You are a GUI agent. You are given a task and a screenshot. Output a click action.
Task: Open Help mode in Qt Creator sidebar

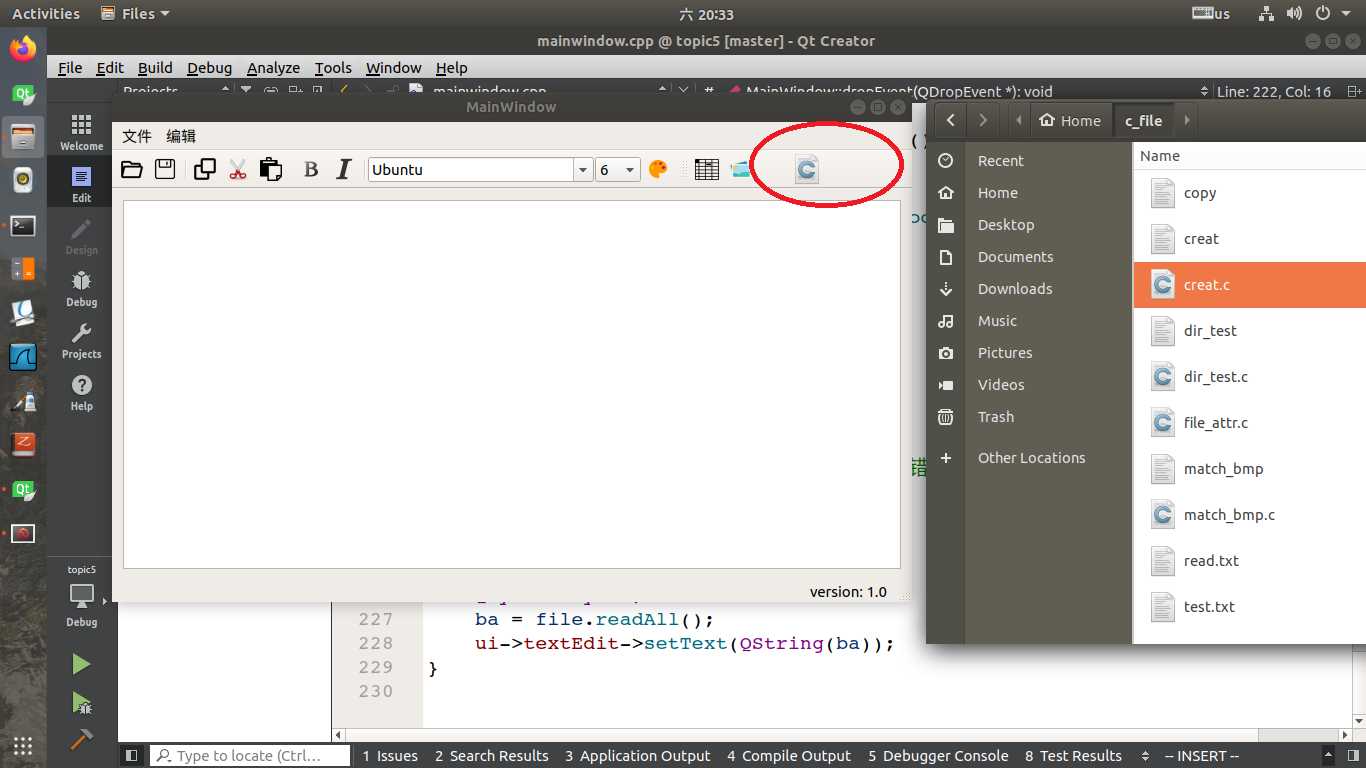(82, 392)
